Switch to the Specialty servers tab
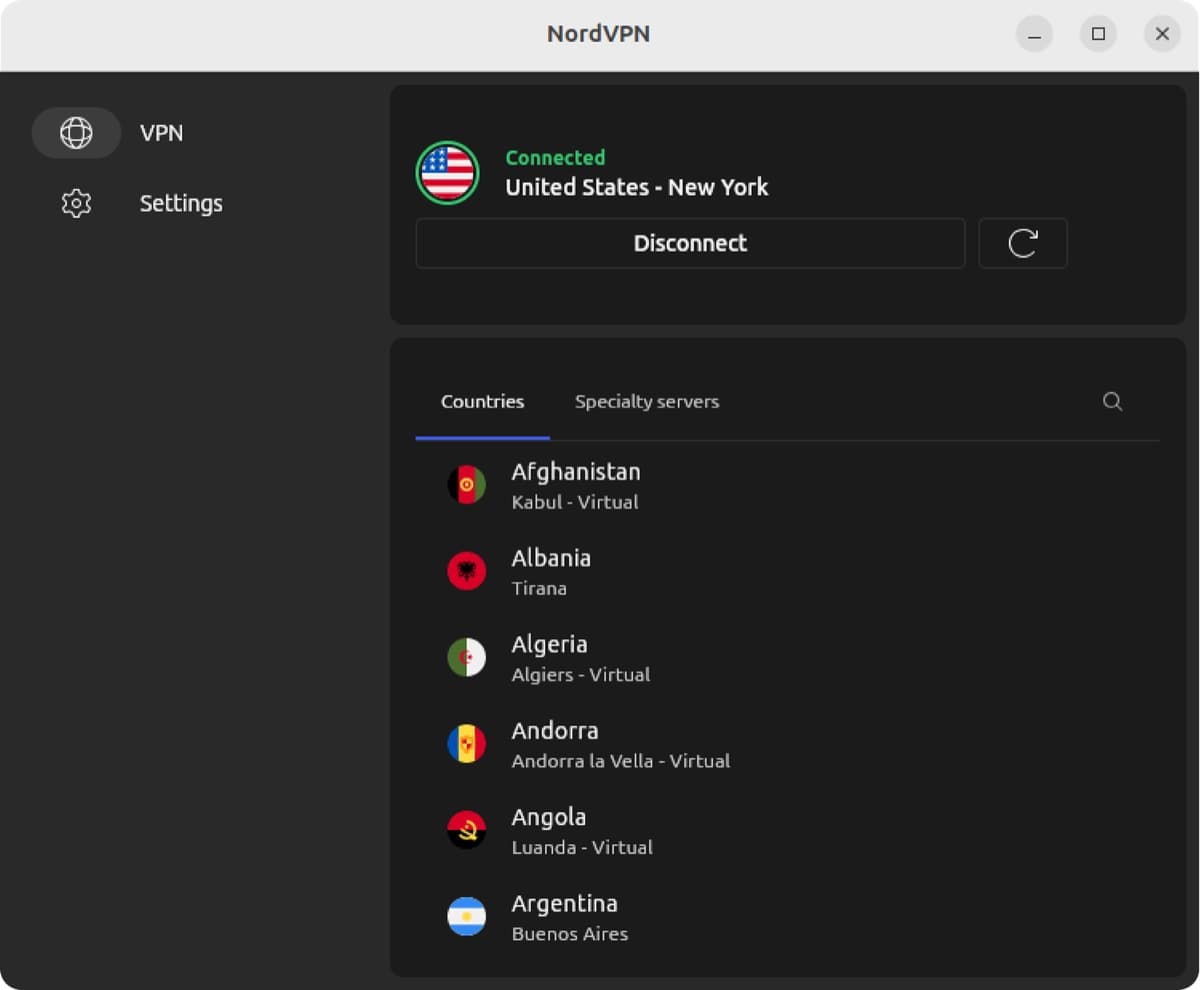 coord(647,401)
